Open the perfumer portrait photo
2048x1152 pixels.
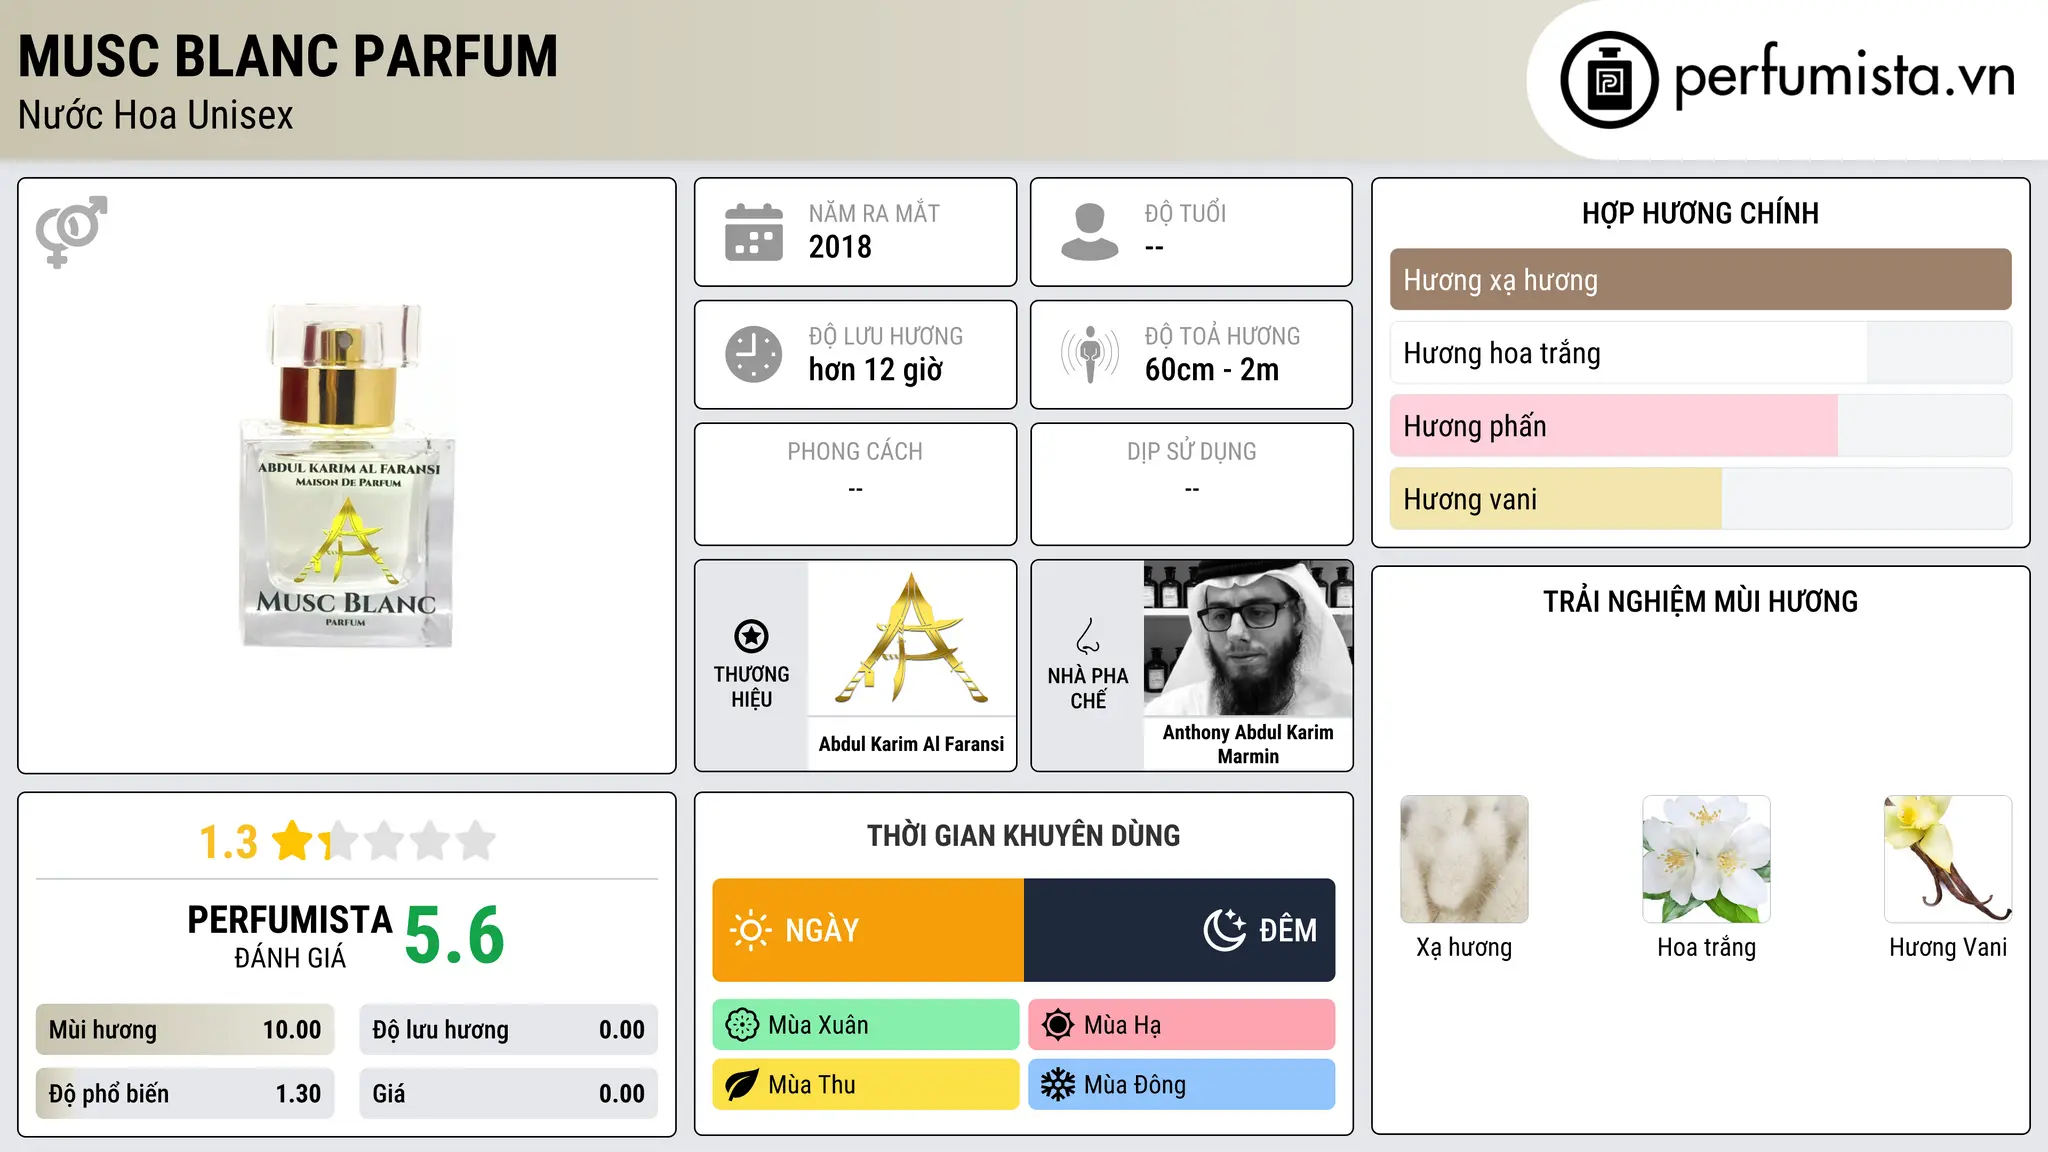[x=1248, y=638]
